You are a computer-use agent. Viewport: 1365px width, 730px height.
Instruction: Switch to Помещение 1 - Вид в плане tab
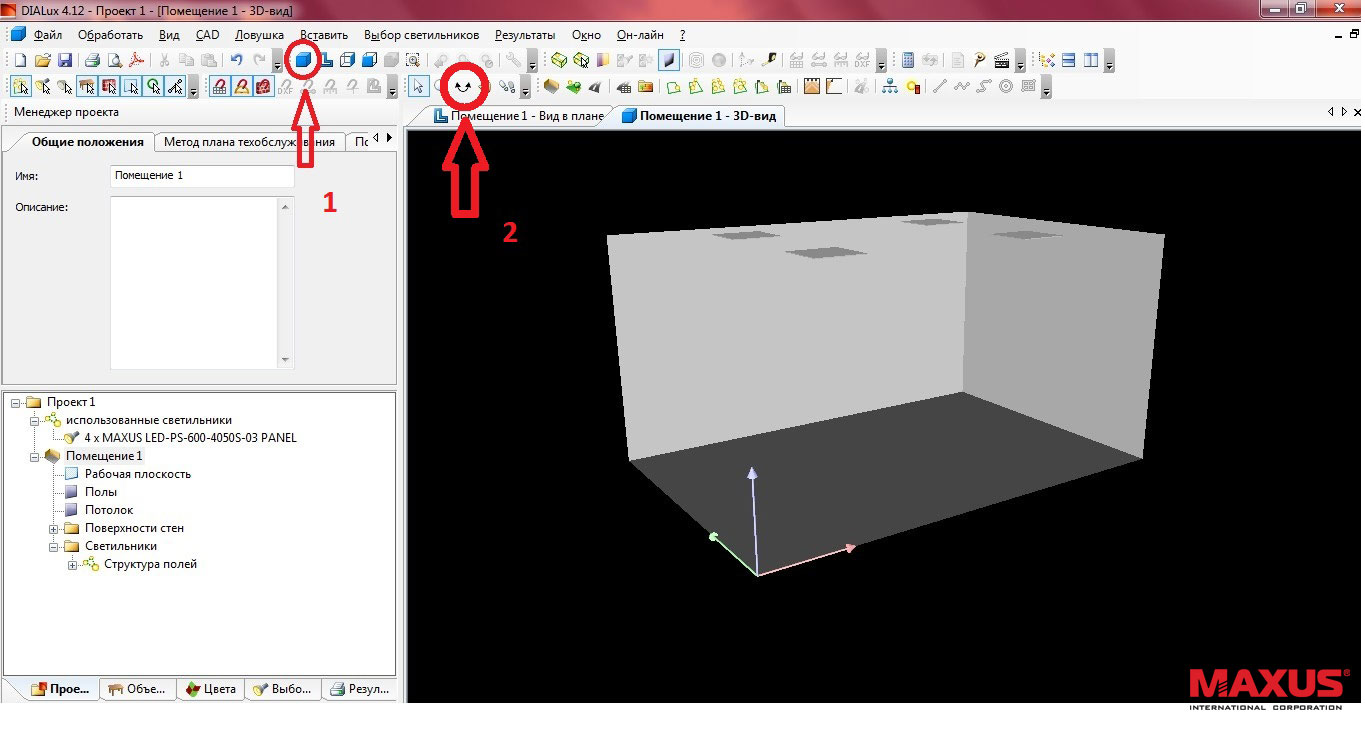518,116
